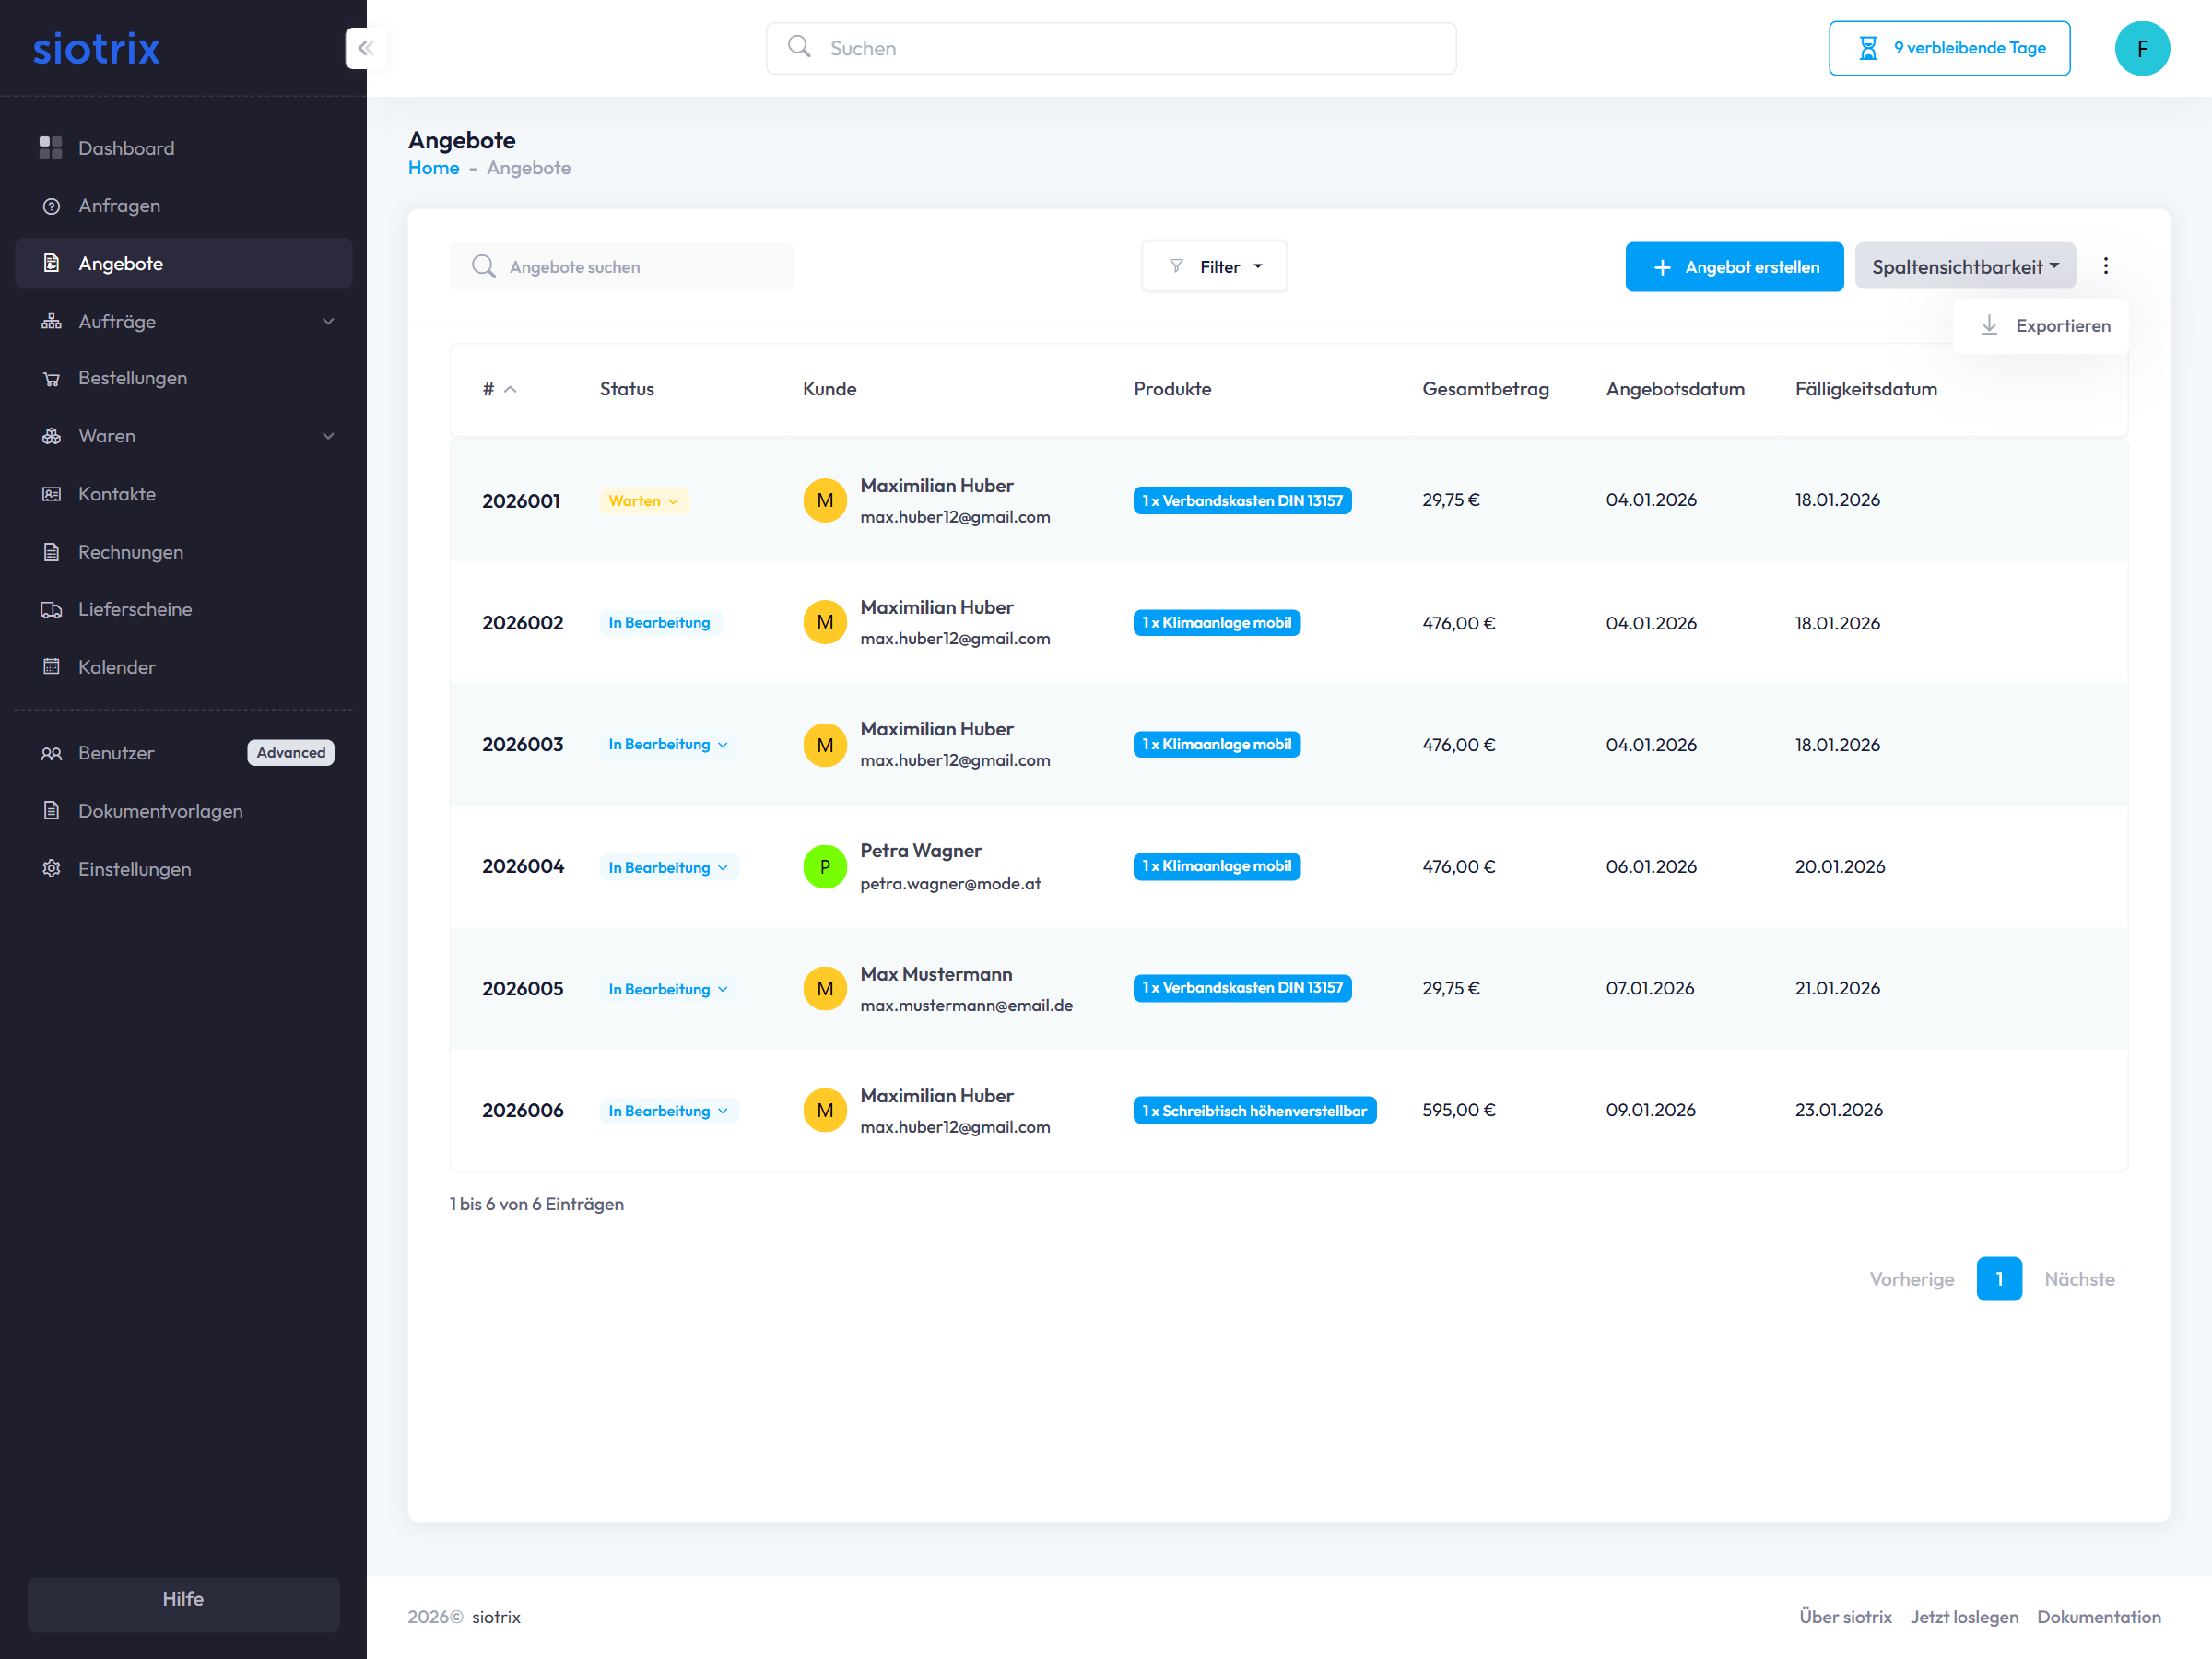The width and height of the screenshot is (2212, 1659).
Task: Open the Filter dropdown
Action: (x=1214, y=267)
